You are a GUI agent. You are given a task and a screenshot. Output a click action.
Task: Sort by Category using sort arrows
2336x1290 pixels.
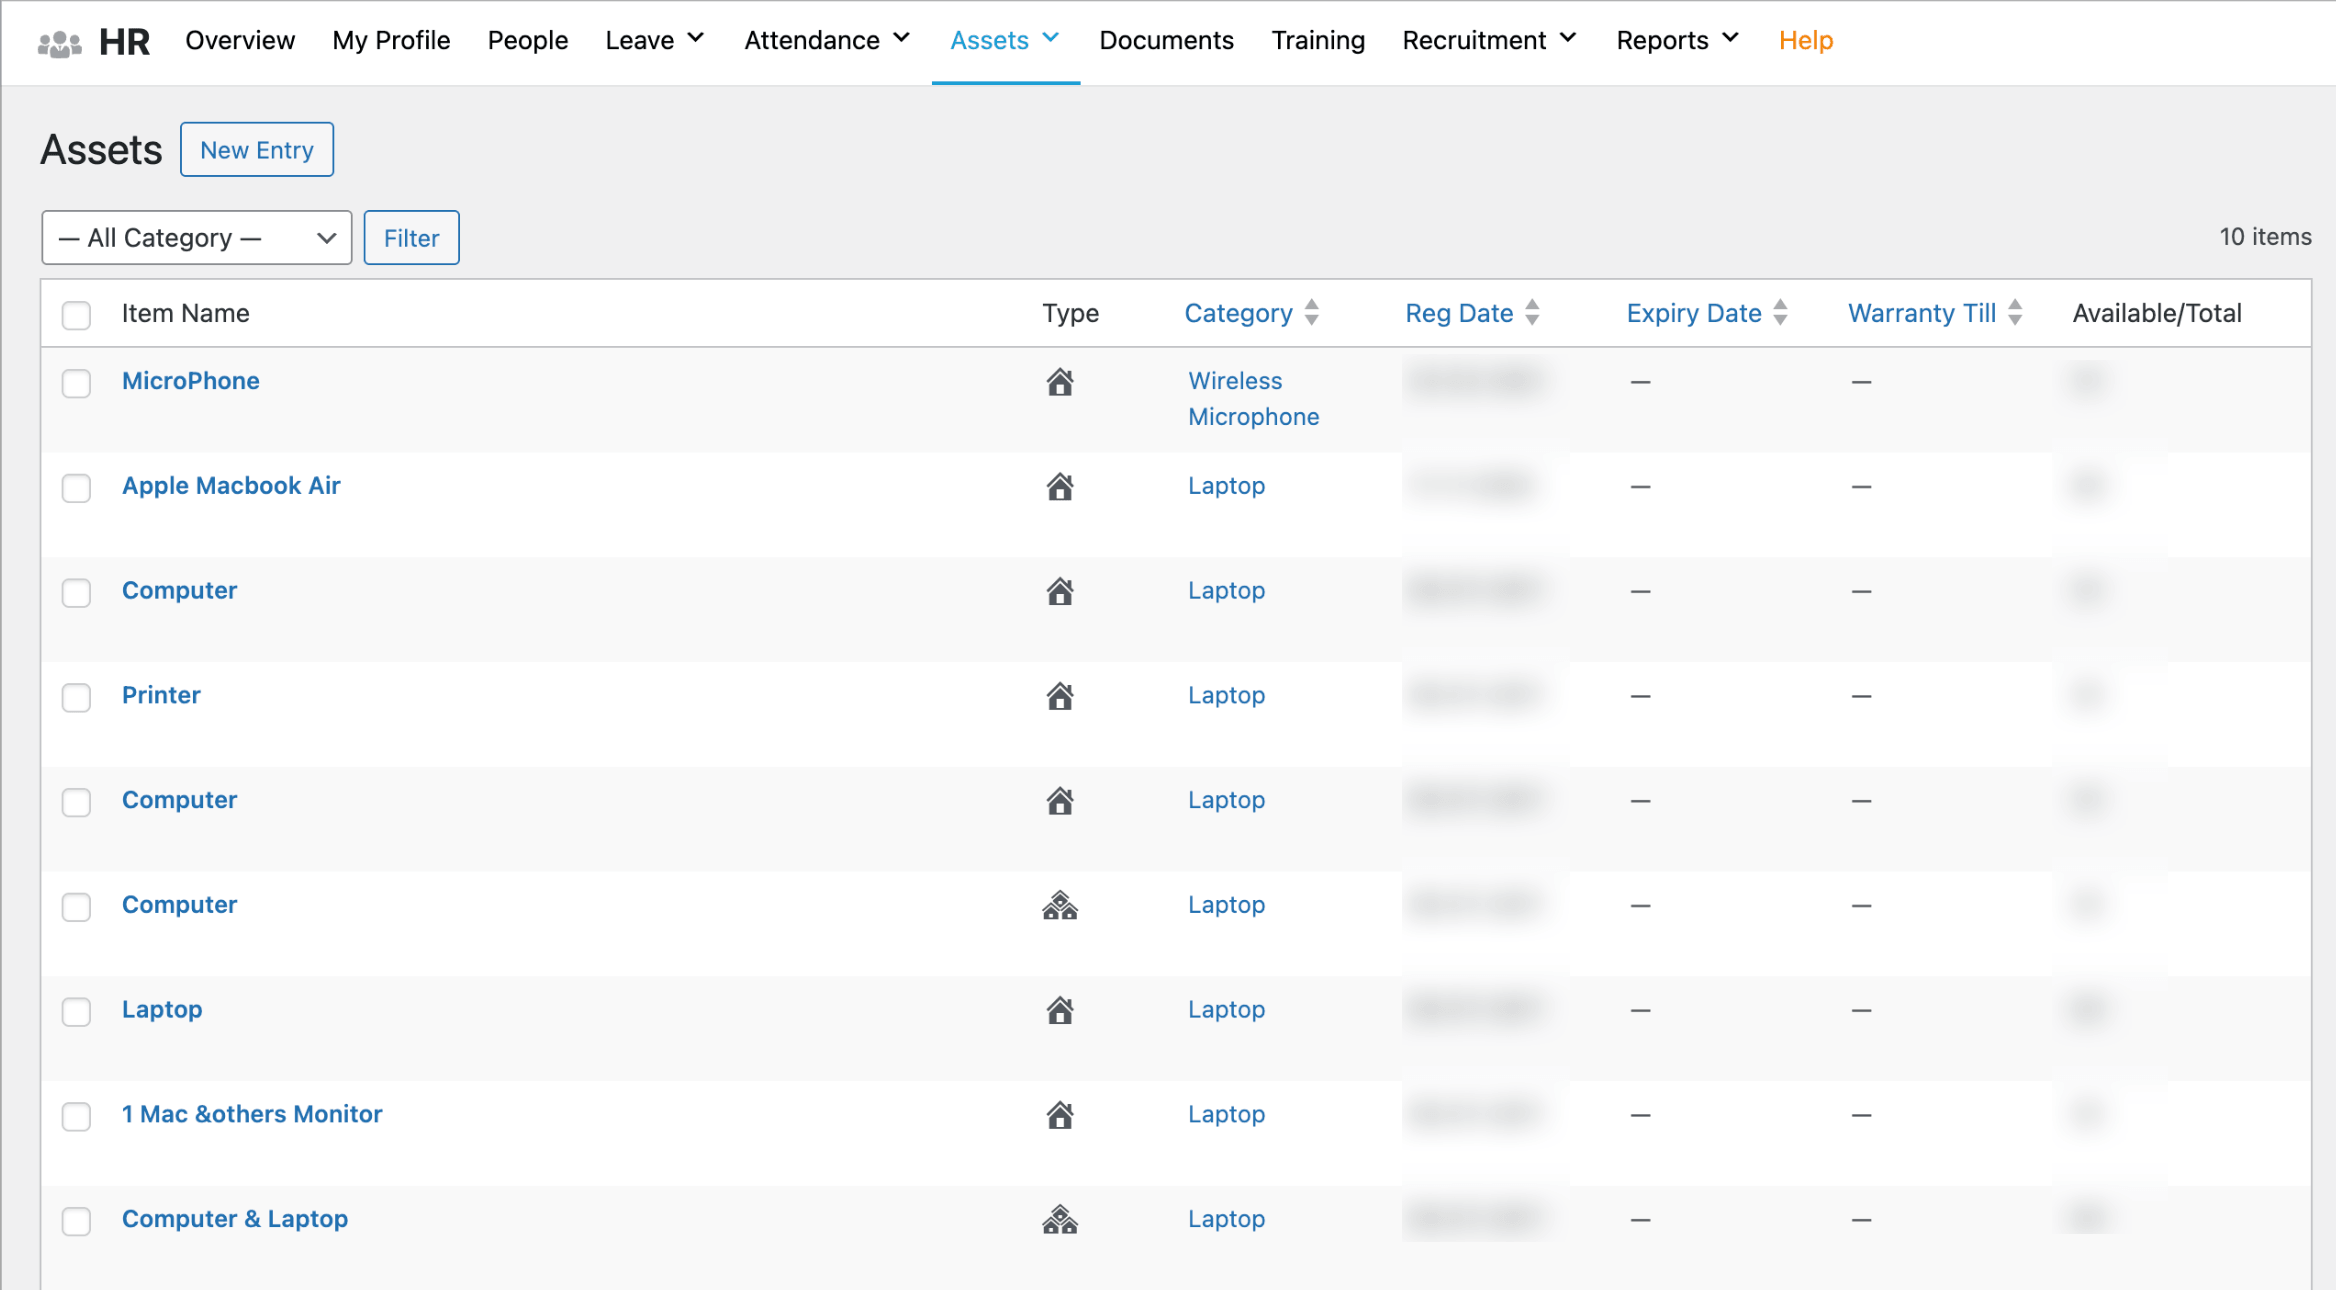tap(1312, 313)
